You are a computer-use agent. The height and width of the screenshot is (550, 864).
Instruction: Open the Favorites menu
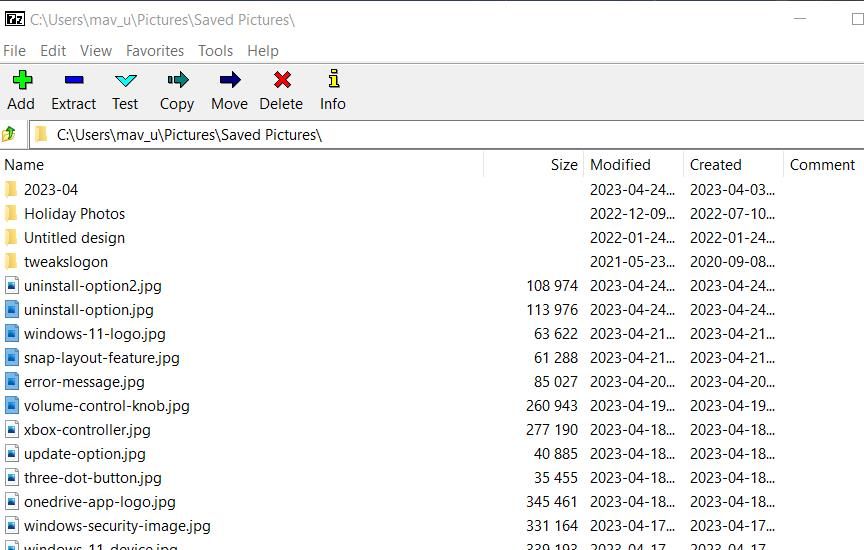(155, 51)
